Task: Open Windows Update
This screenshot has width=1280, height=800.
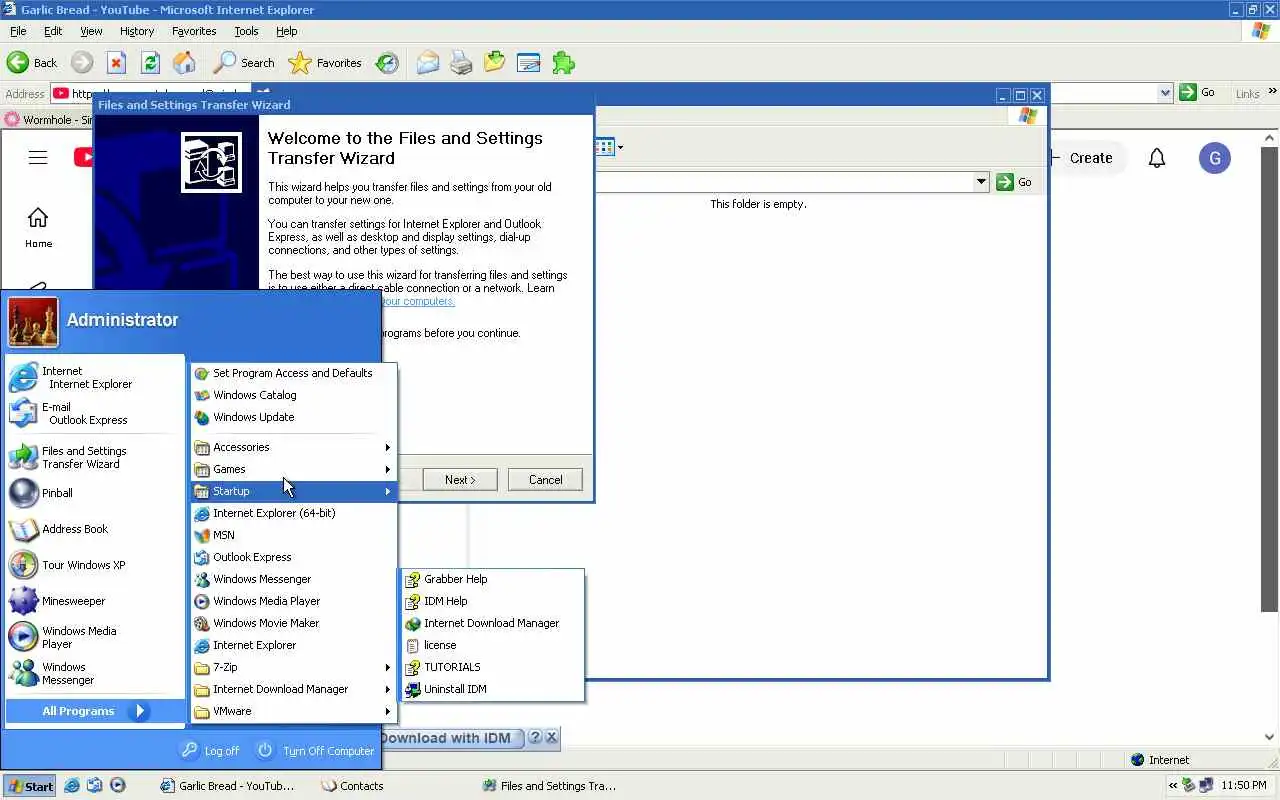Action: 294,417
